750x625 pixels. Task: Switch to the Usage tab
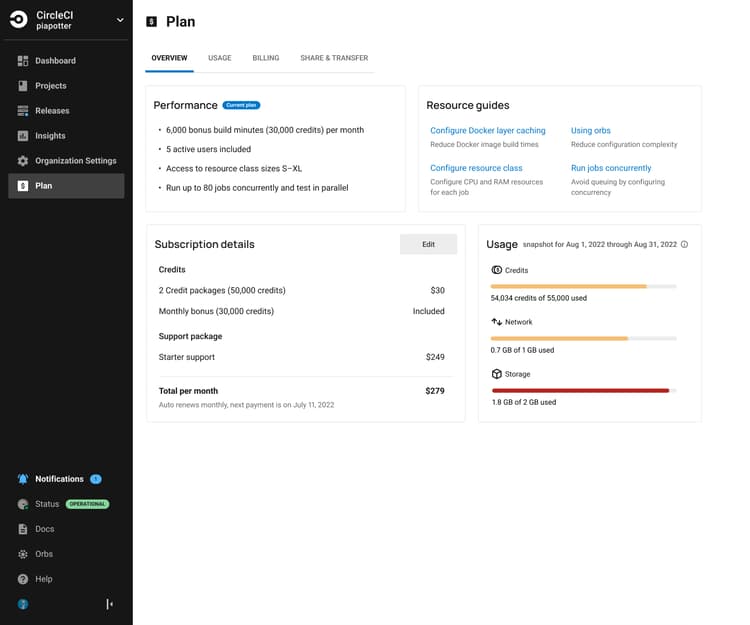tap(219, 58)
